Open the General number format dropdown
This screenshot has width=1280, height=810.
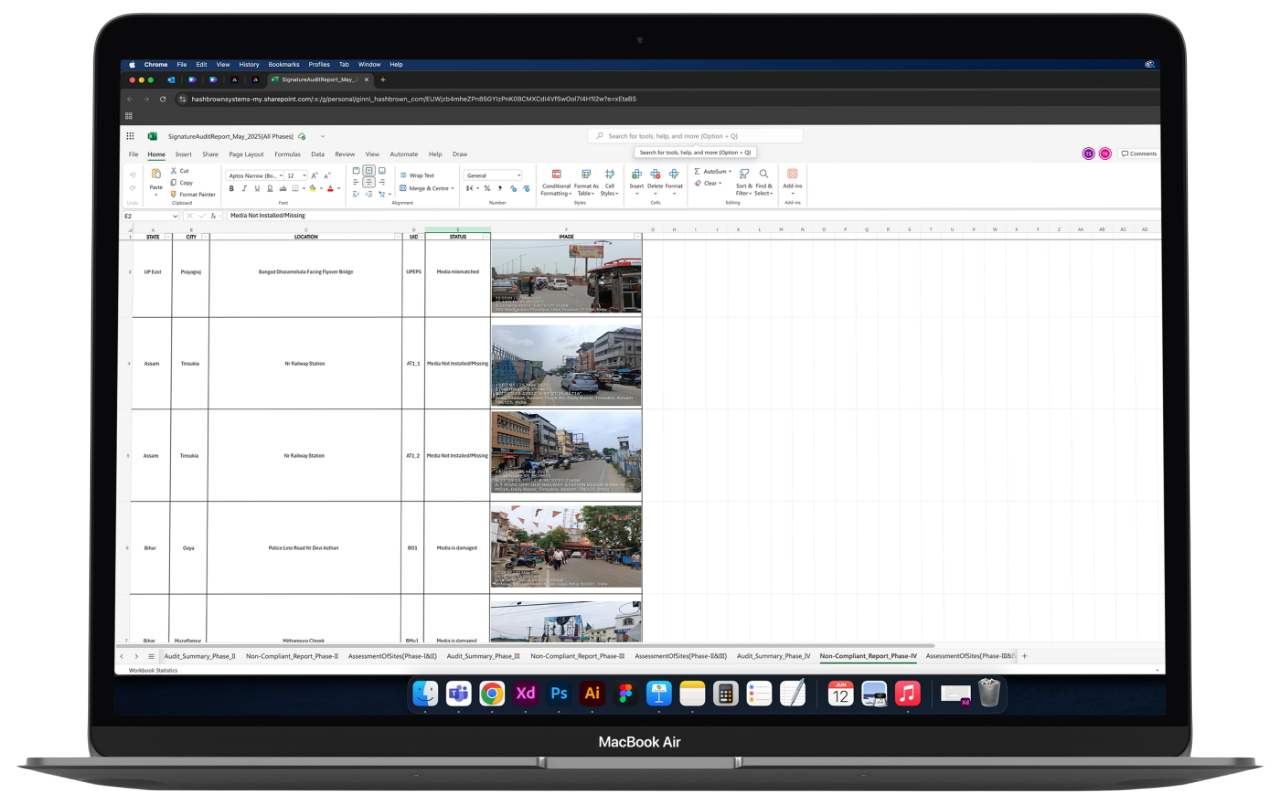[517, 176]
